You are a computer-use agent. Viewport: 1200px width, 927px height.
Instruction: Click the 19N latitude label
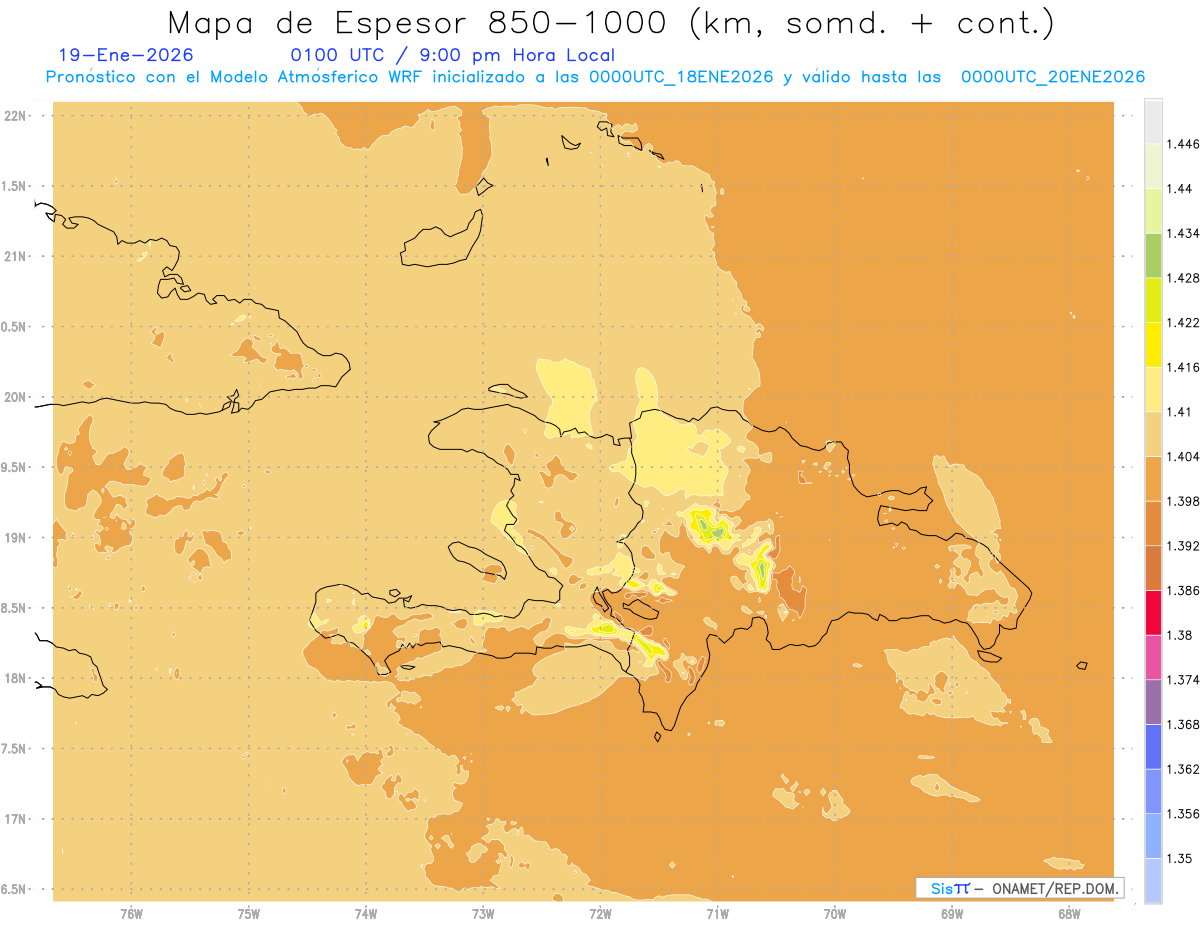point(17,538)
